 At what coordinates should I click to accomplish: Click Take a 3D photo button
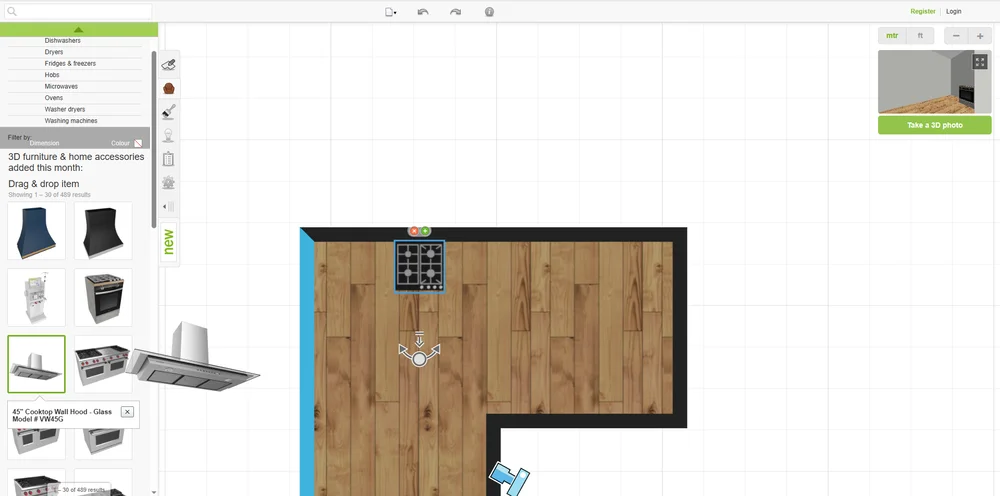[934, 125]
